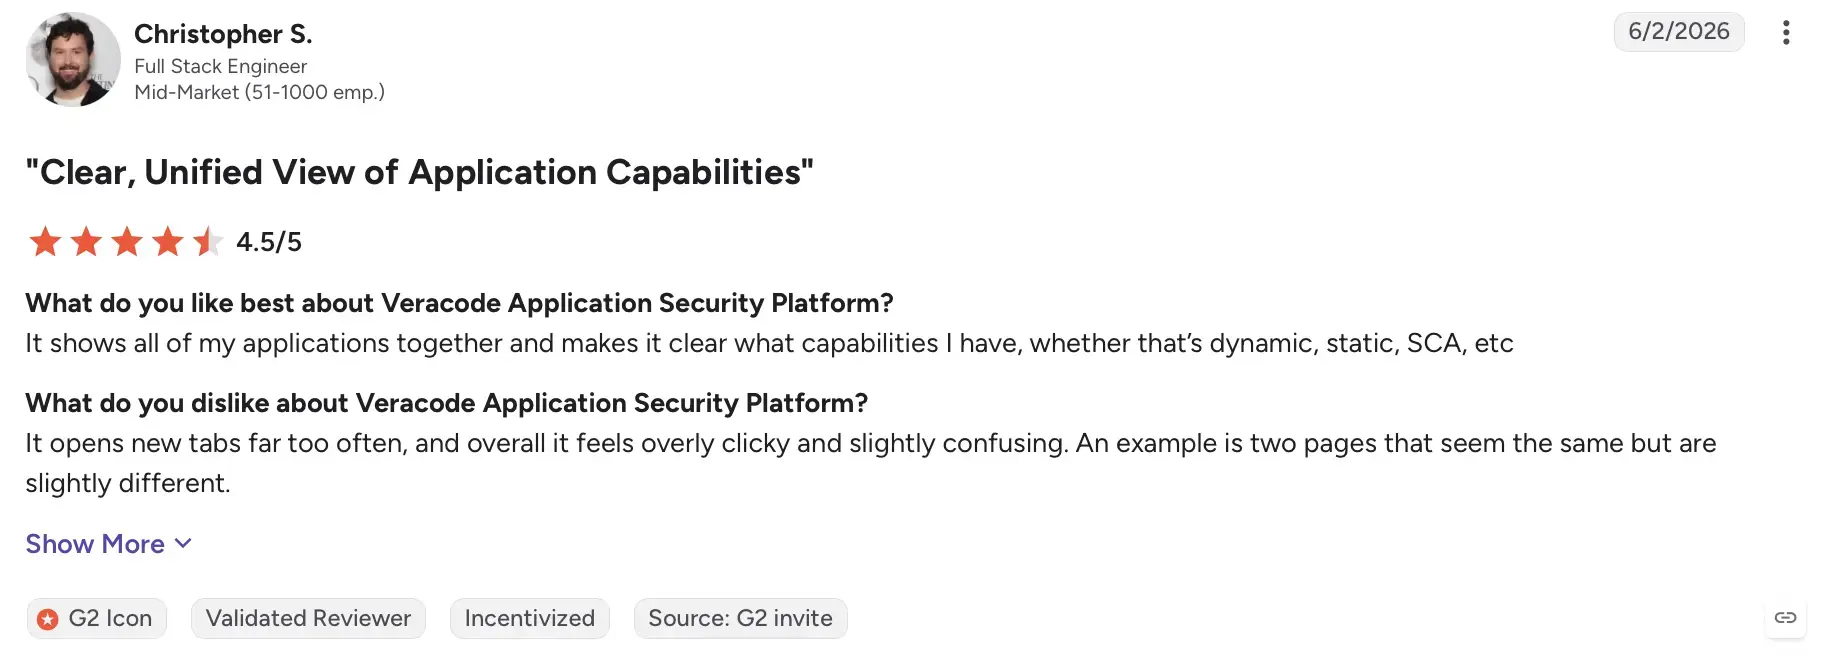Click the second rating star
The width and height of the screenshot is (1828, 666).
click(86, 242)
